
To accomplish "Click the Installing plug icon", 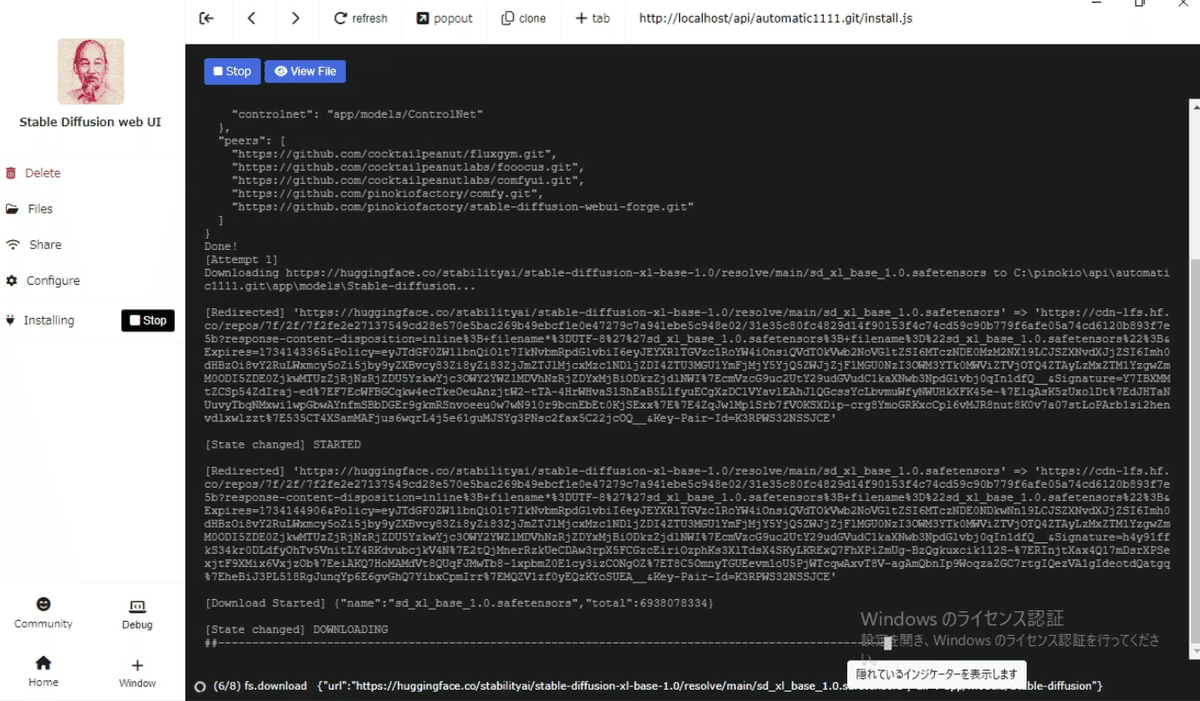I will [12, 320].
